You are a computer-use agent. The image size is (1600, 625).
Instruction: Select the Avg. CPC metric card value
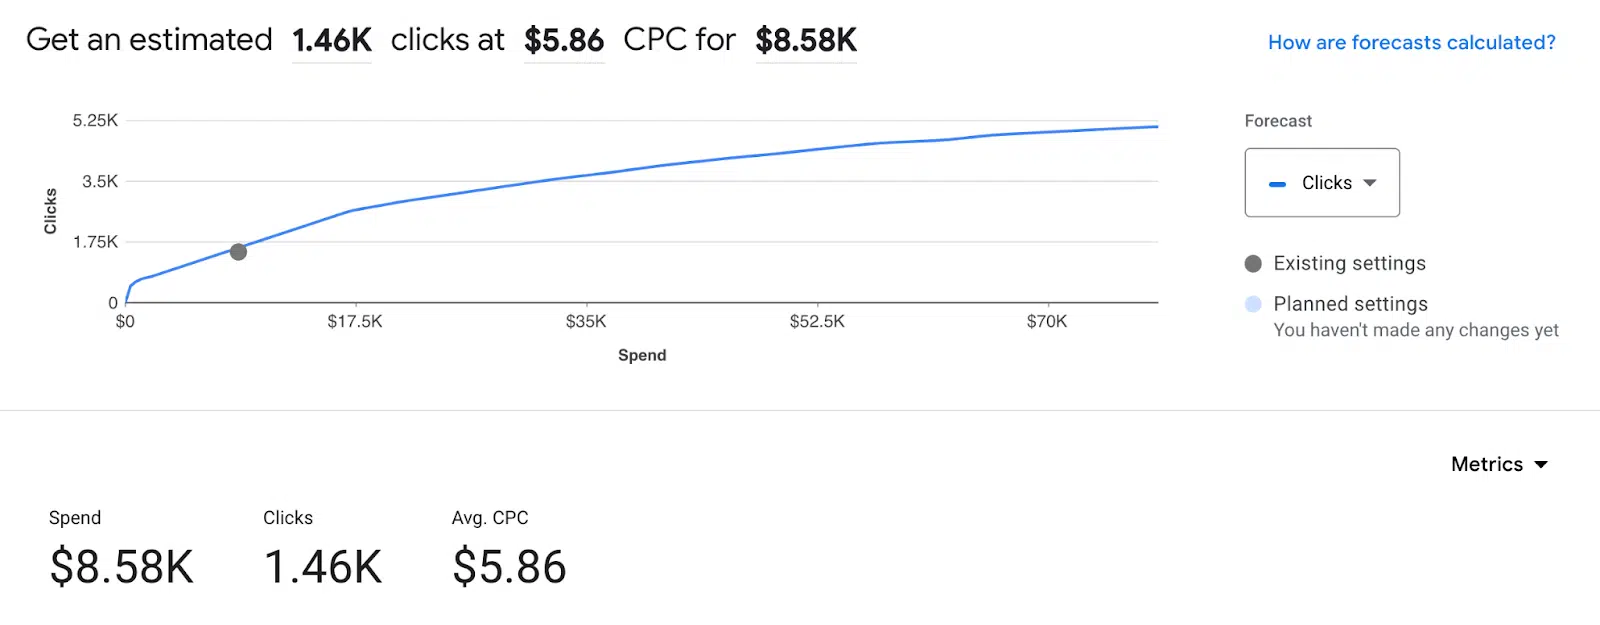(509, 567)
